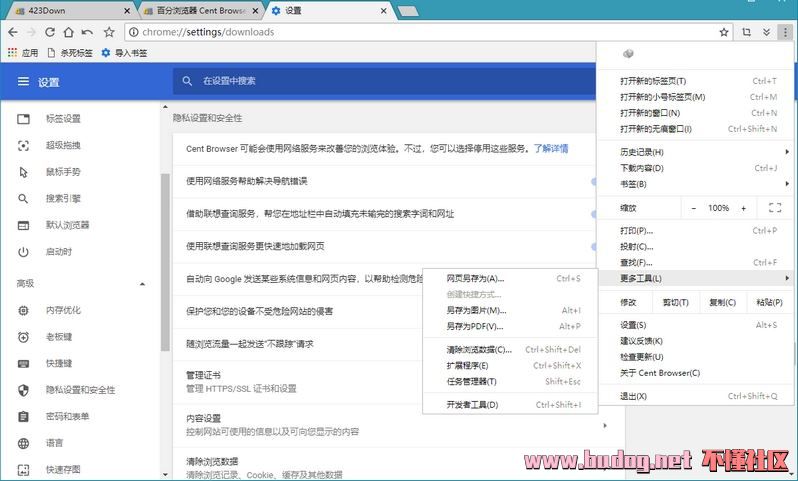Viewport: 798px width, 481px height.
Task: Select 网页另存为(A)... submenu item
Action: (x=510, y=278)
